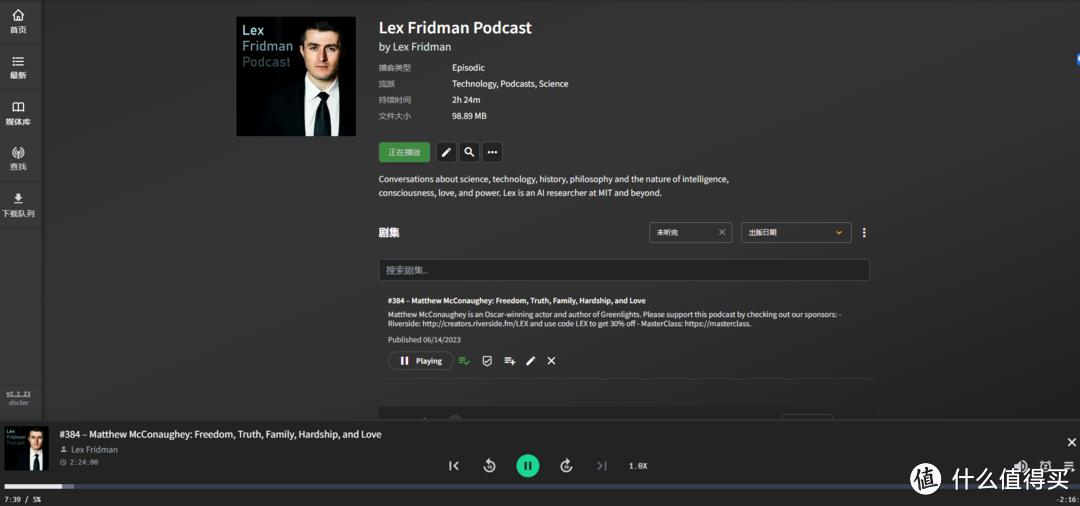Clear the 未听完 filter with its X
Viewport: 1080px width, 506px height.
[722, 233]
